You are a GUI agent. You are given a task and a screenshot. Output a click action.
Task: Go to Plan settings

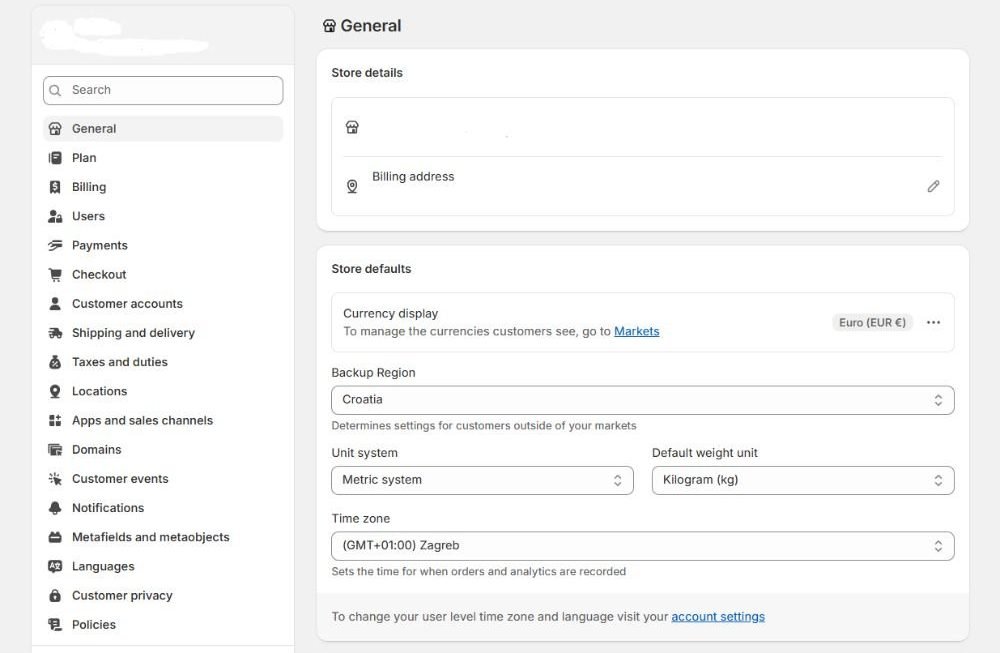(x=163, y=158)
